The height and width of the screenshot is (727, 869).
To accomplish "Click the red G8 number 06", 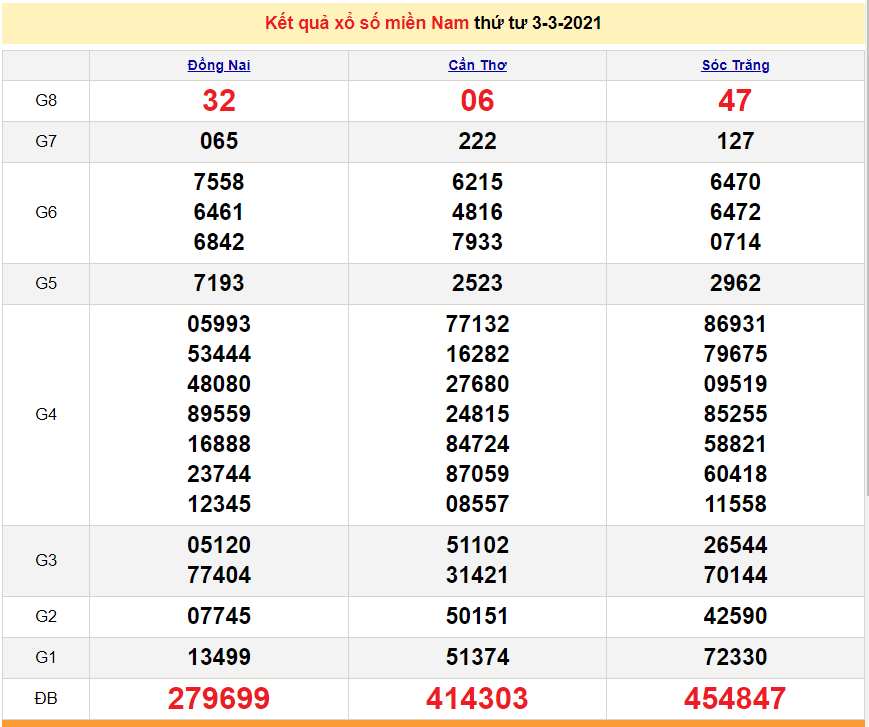I will coord(477,100).
